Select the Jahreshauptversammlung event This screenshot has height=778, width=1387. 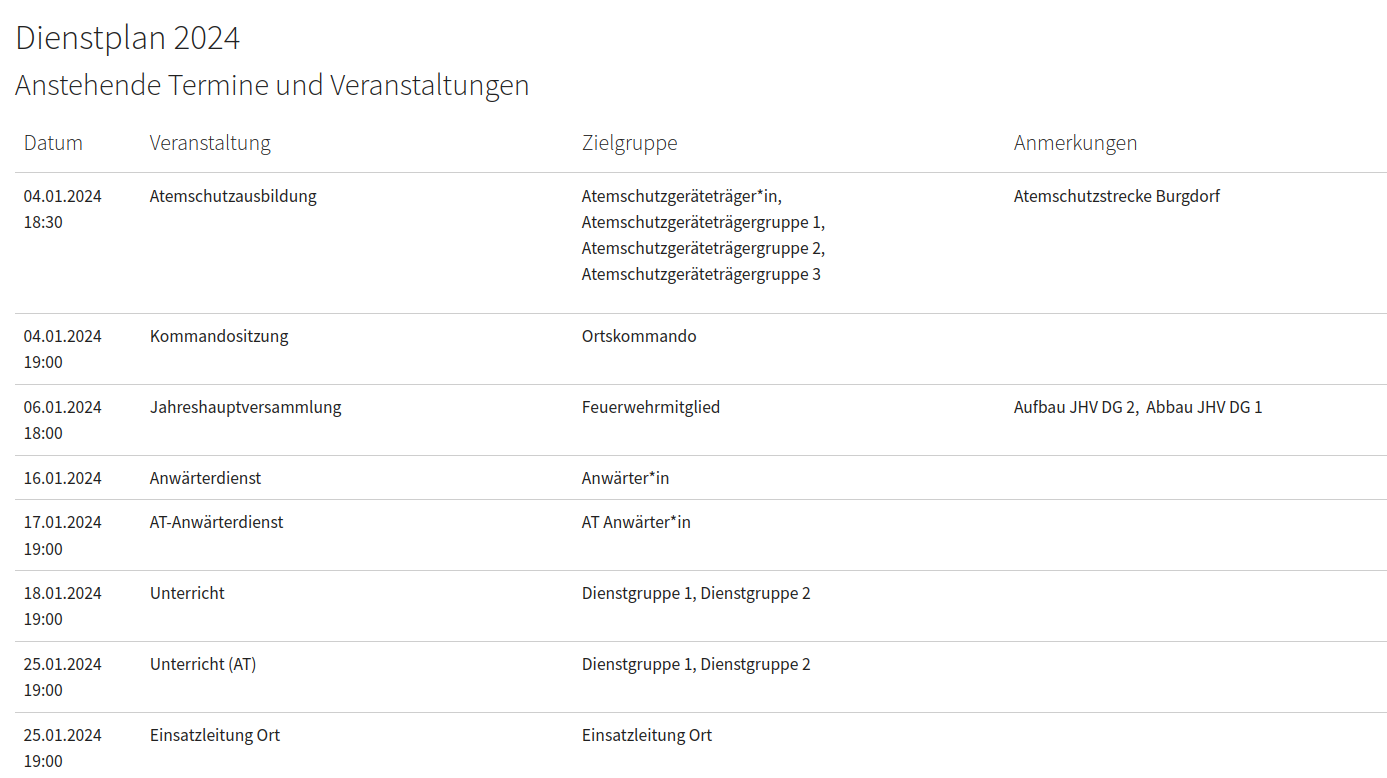[x=245, y=407]
